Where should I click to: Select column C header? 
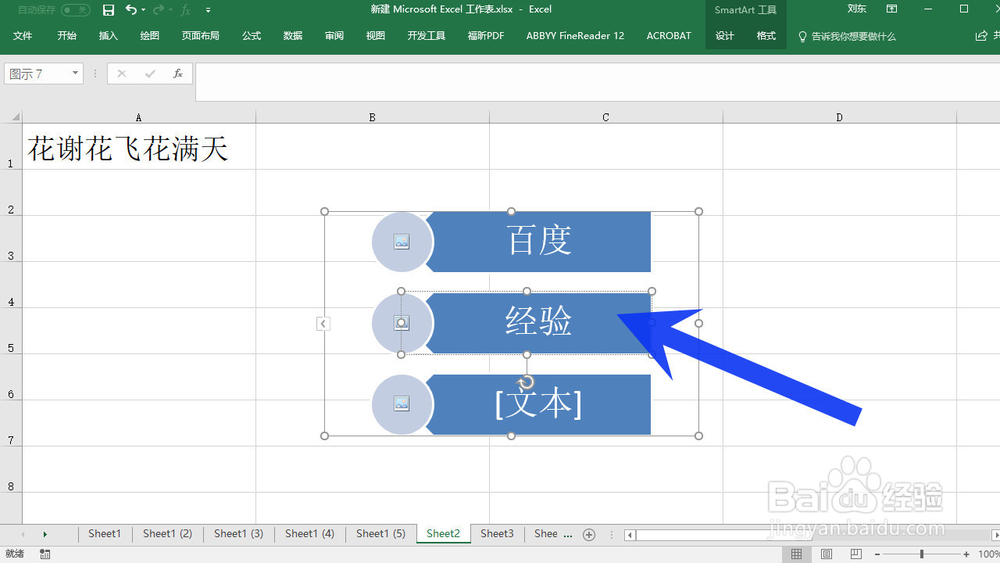(605, 117)
